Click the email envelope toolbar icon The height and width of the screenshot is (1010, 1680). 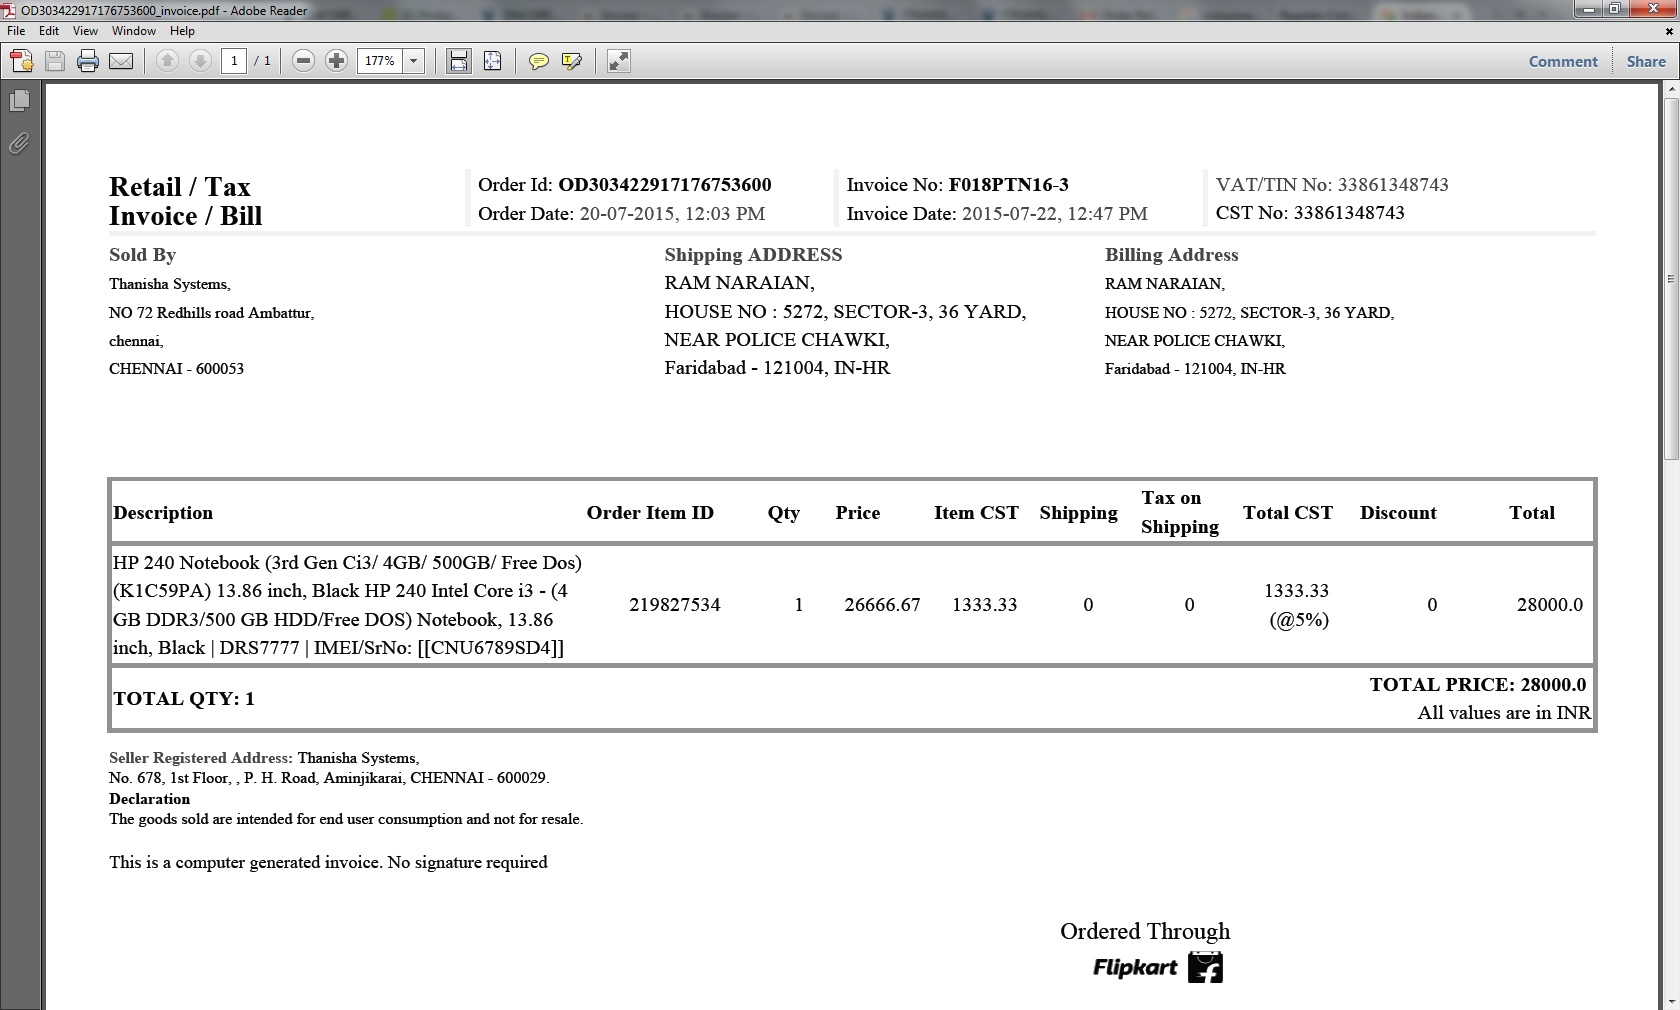[121, 61]
